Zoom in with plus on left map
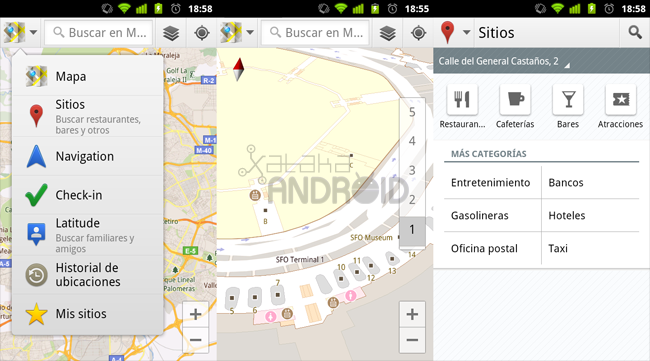The width and height of the screenshot is (650, 361). point(195,314)
